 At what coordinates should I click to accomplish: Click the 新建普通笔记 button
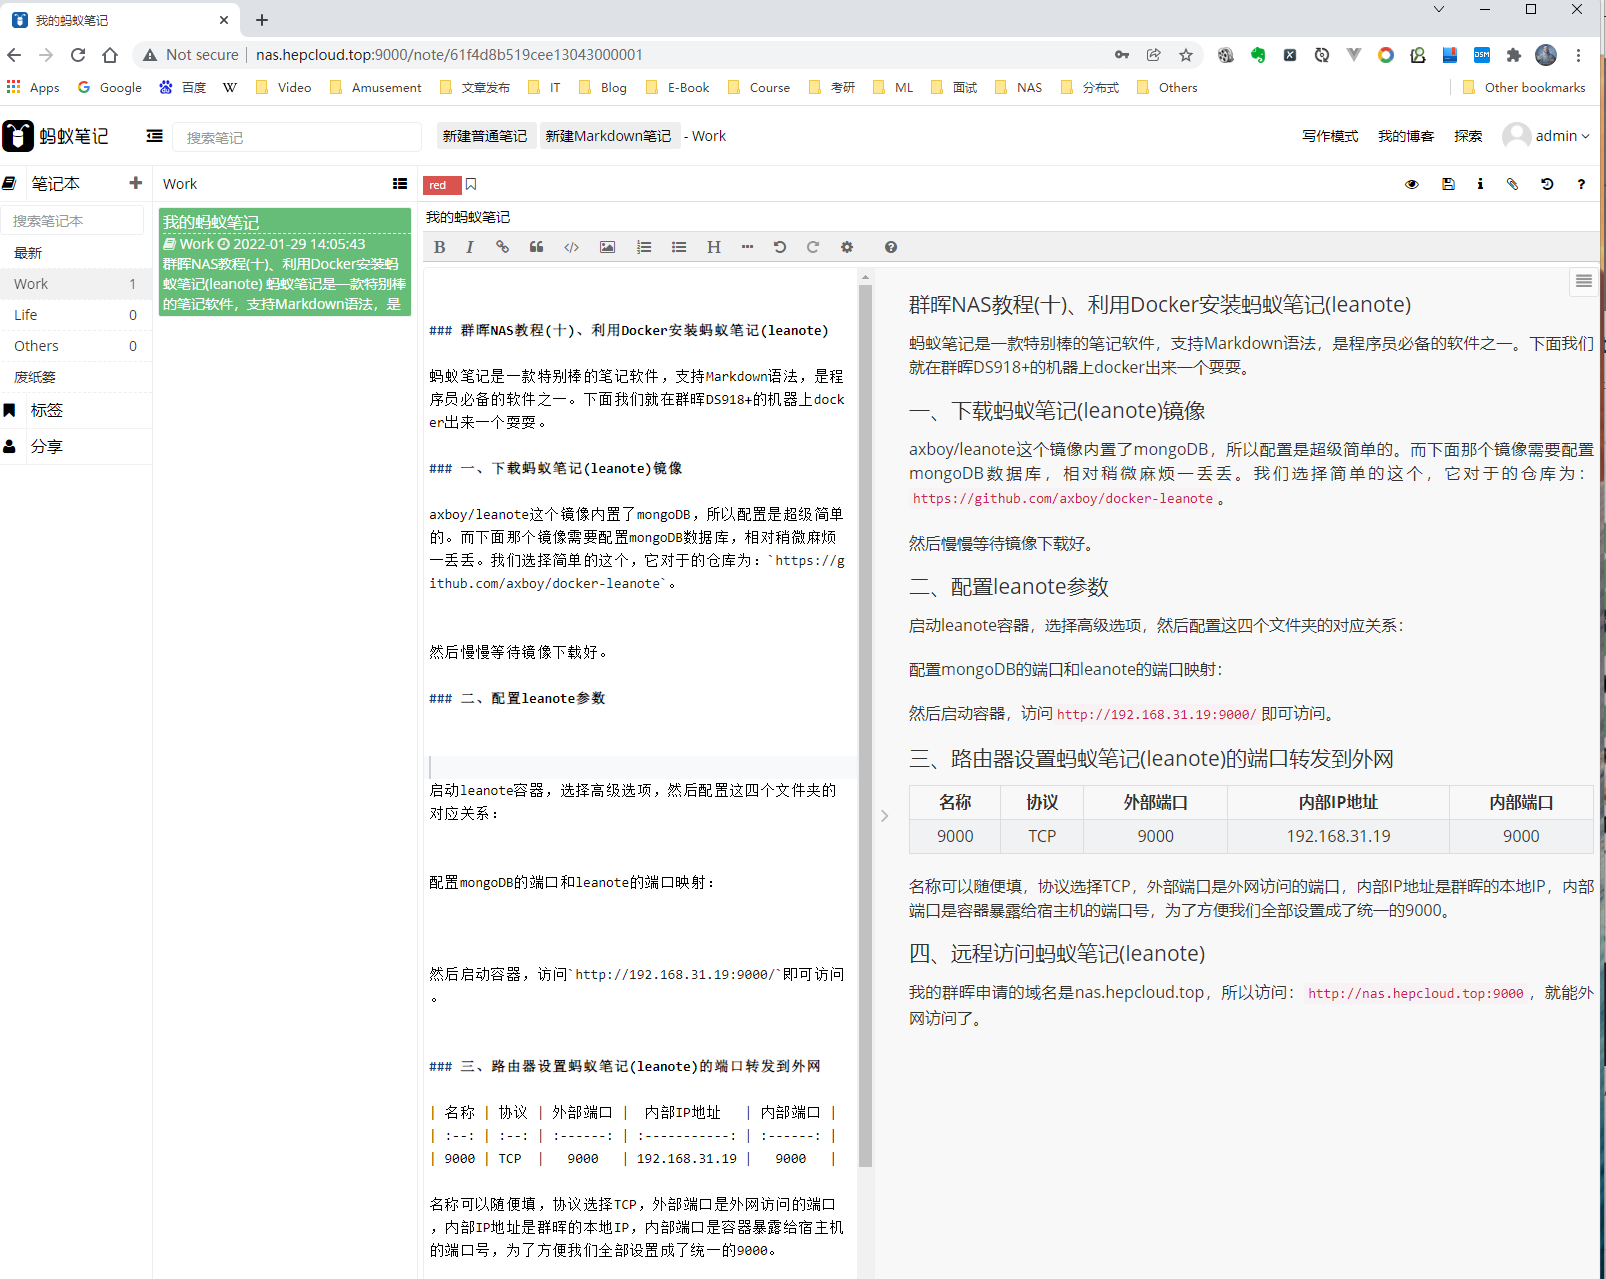[x=485, y=136]
